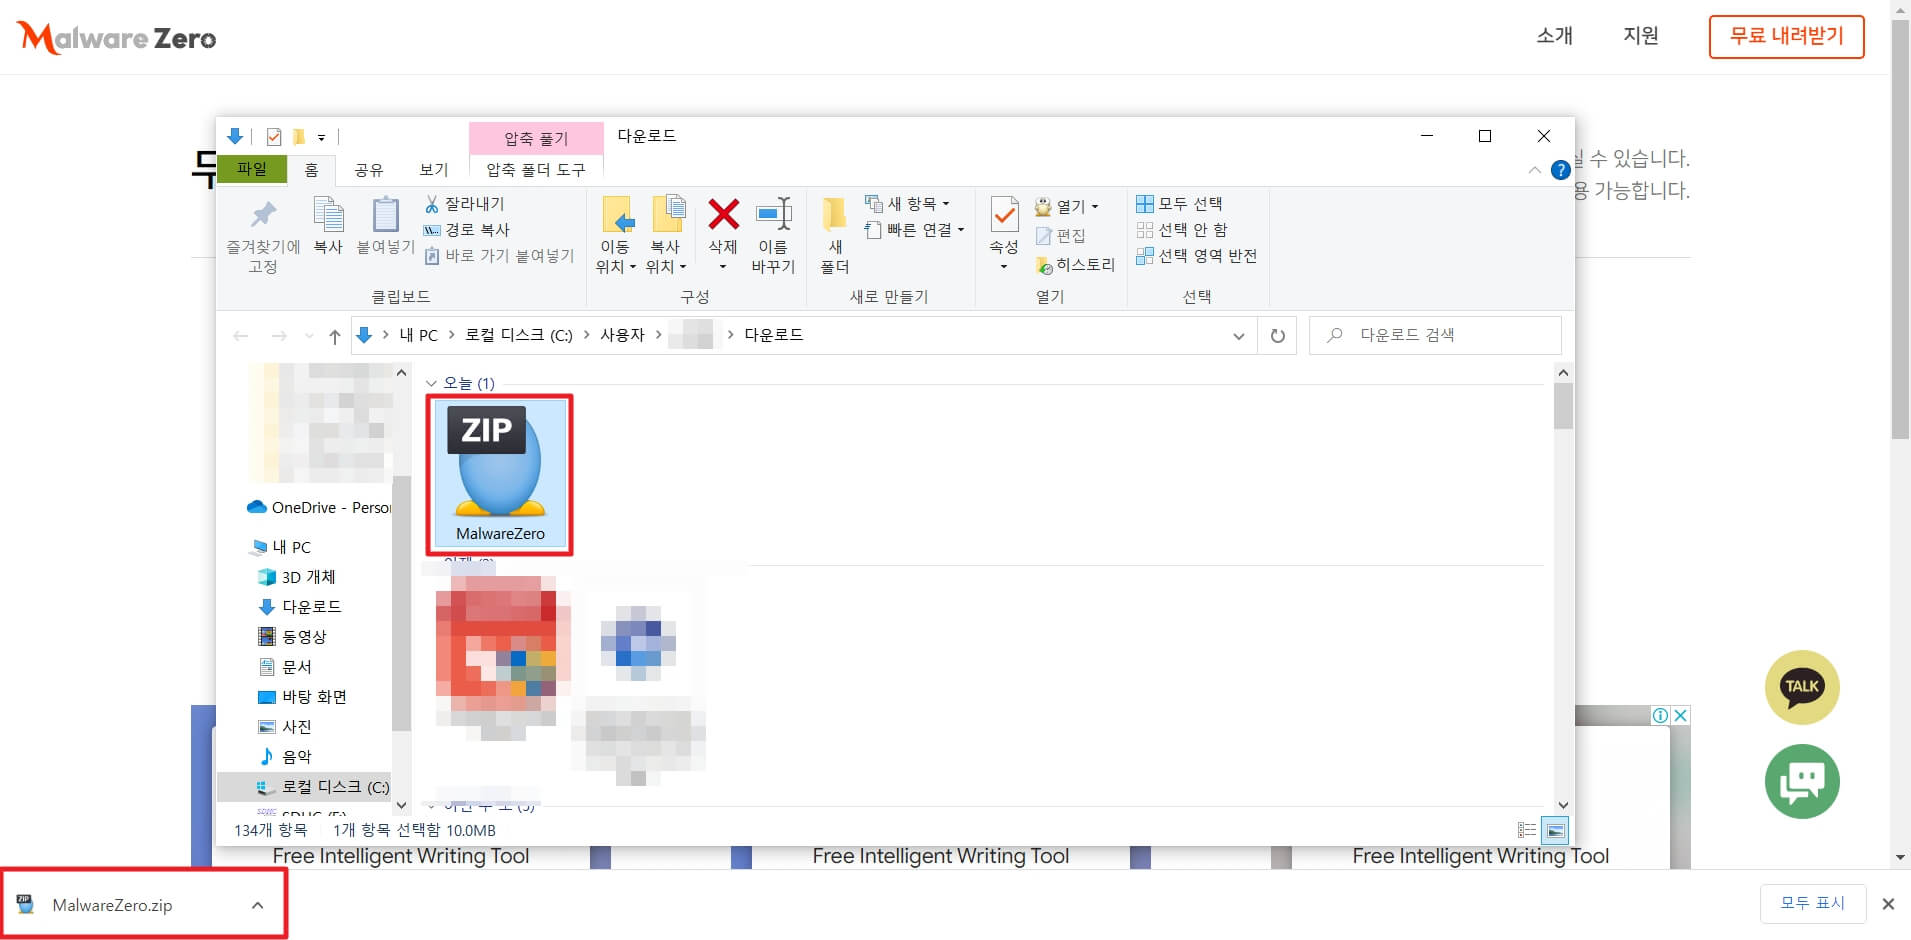
Task: Select 내 PC in navigation pane
Action: coord(281,547)
